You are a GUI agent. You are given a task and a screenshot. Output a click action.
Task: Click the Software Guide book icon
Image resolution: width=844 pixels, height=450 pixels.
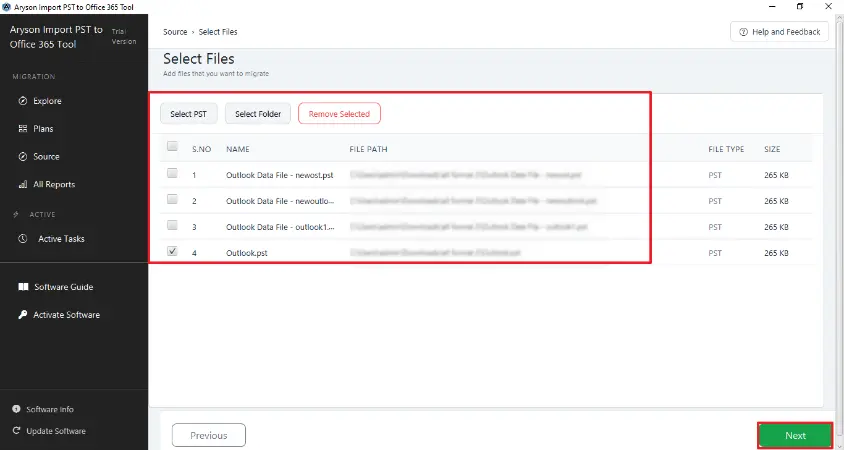23,287
